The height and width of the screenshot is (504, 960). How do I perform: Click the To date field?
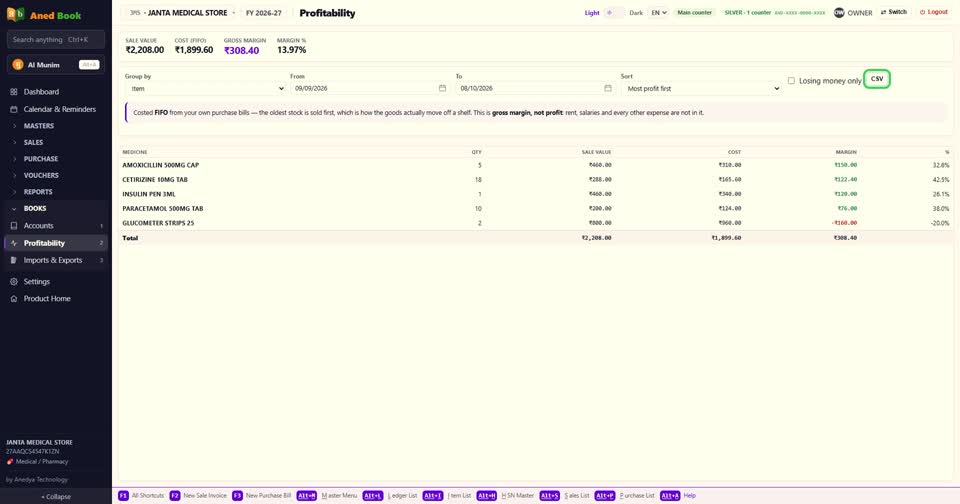[x=536, y=88]
